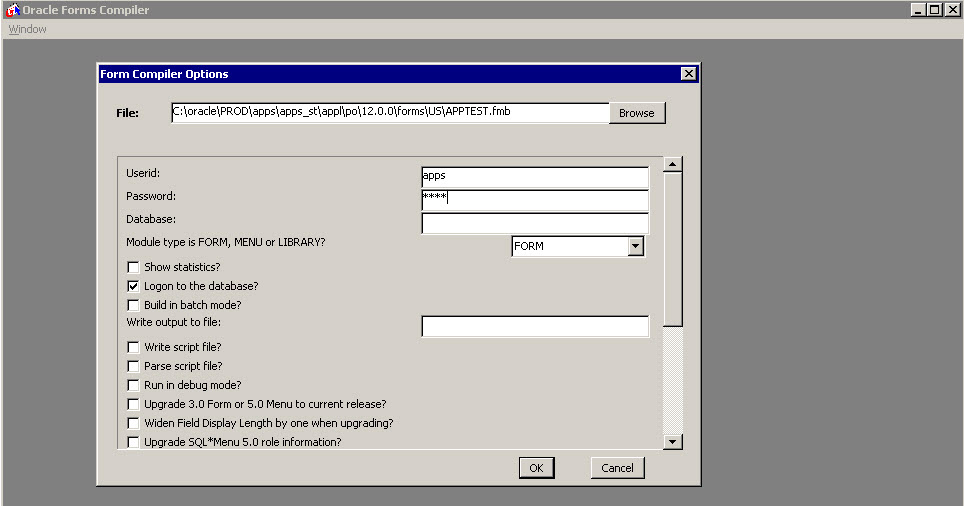
Task: Select the Database input field
Action: point(535,223)
